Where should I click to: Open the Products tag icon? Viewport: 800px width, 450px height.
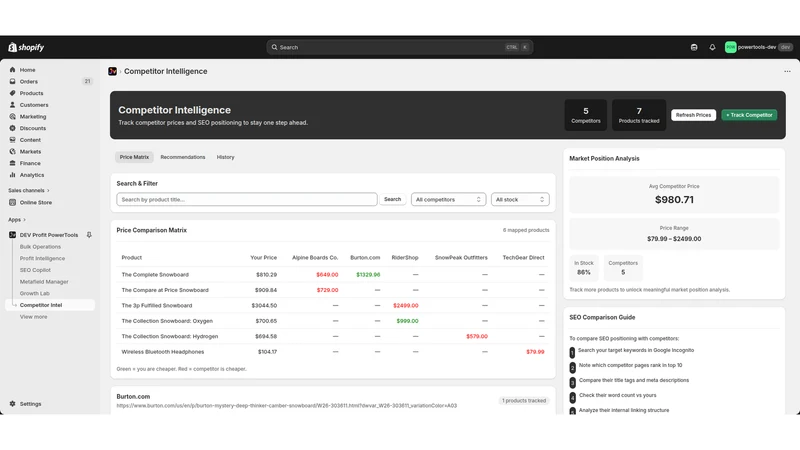tap(13, 93)
